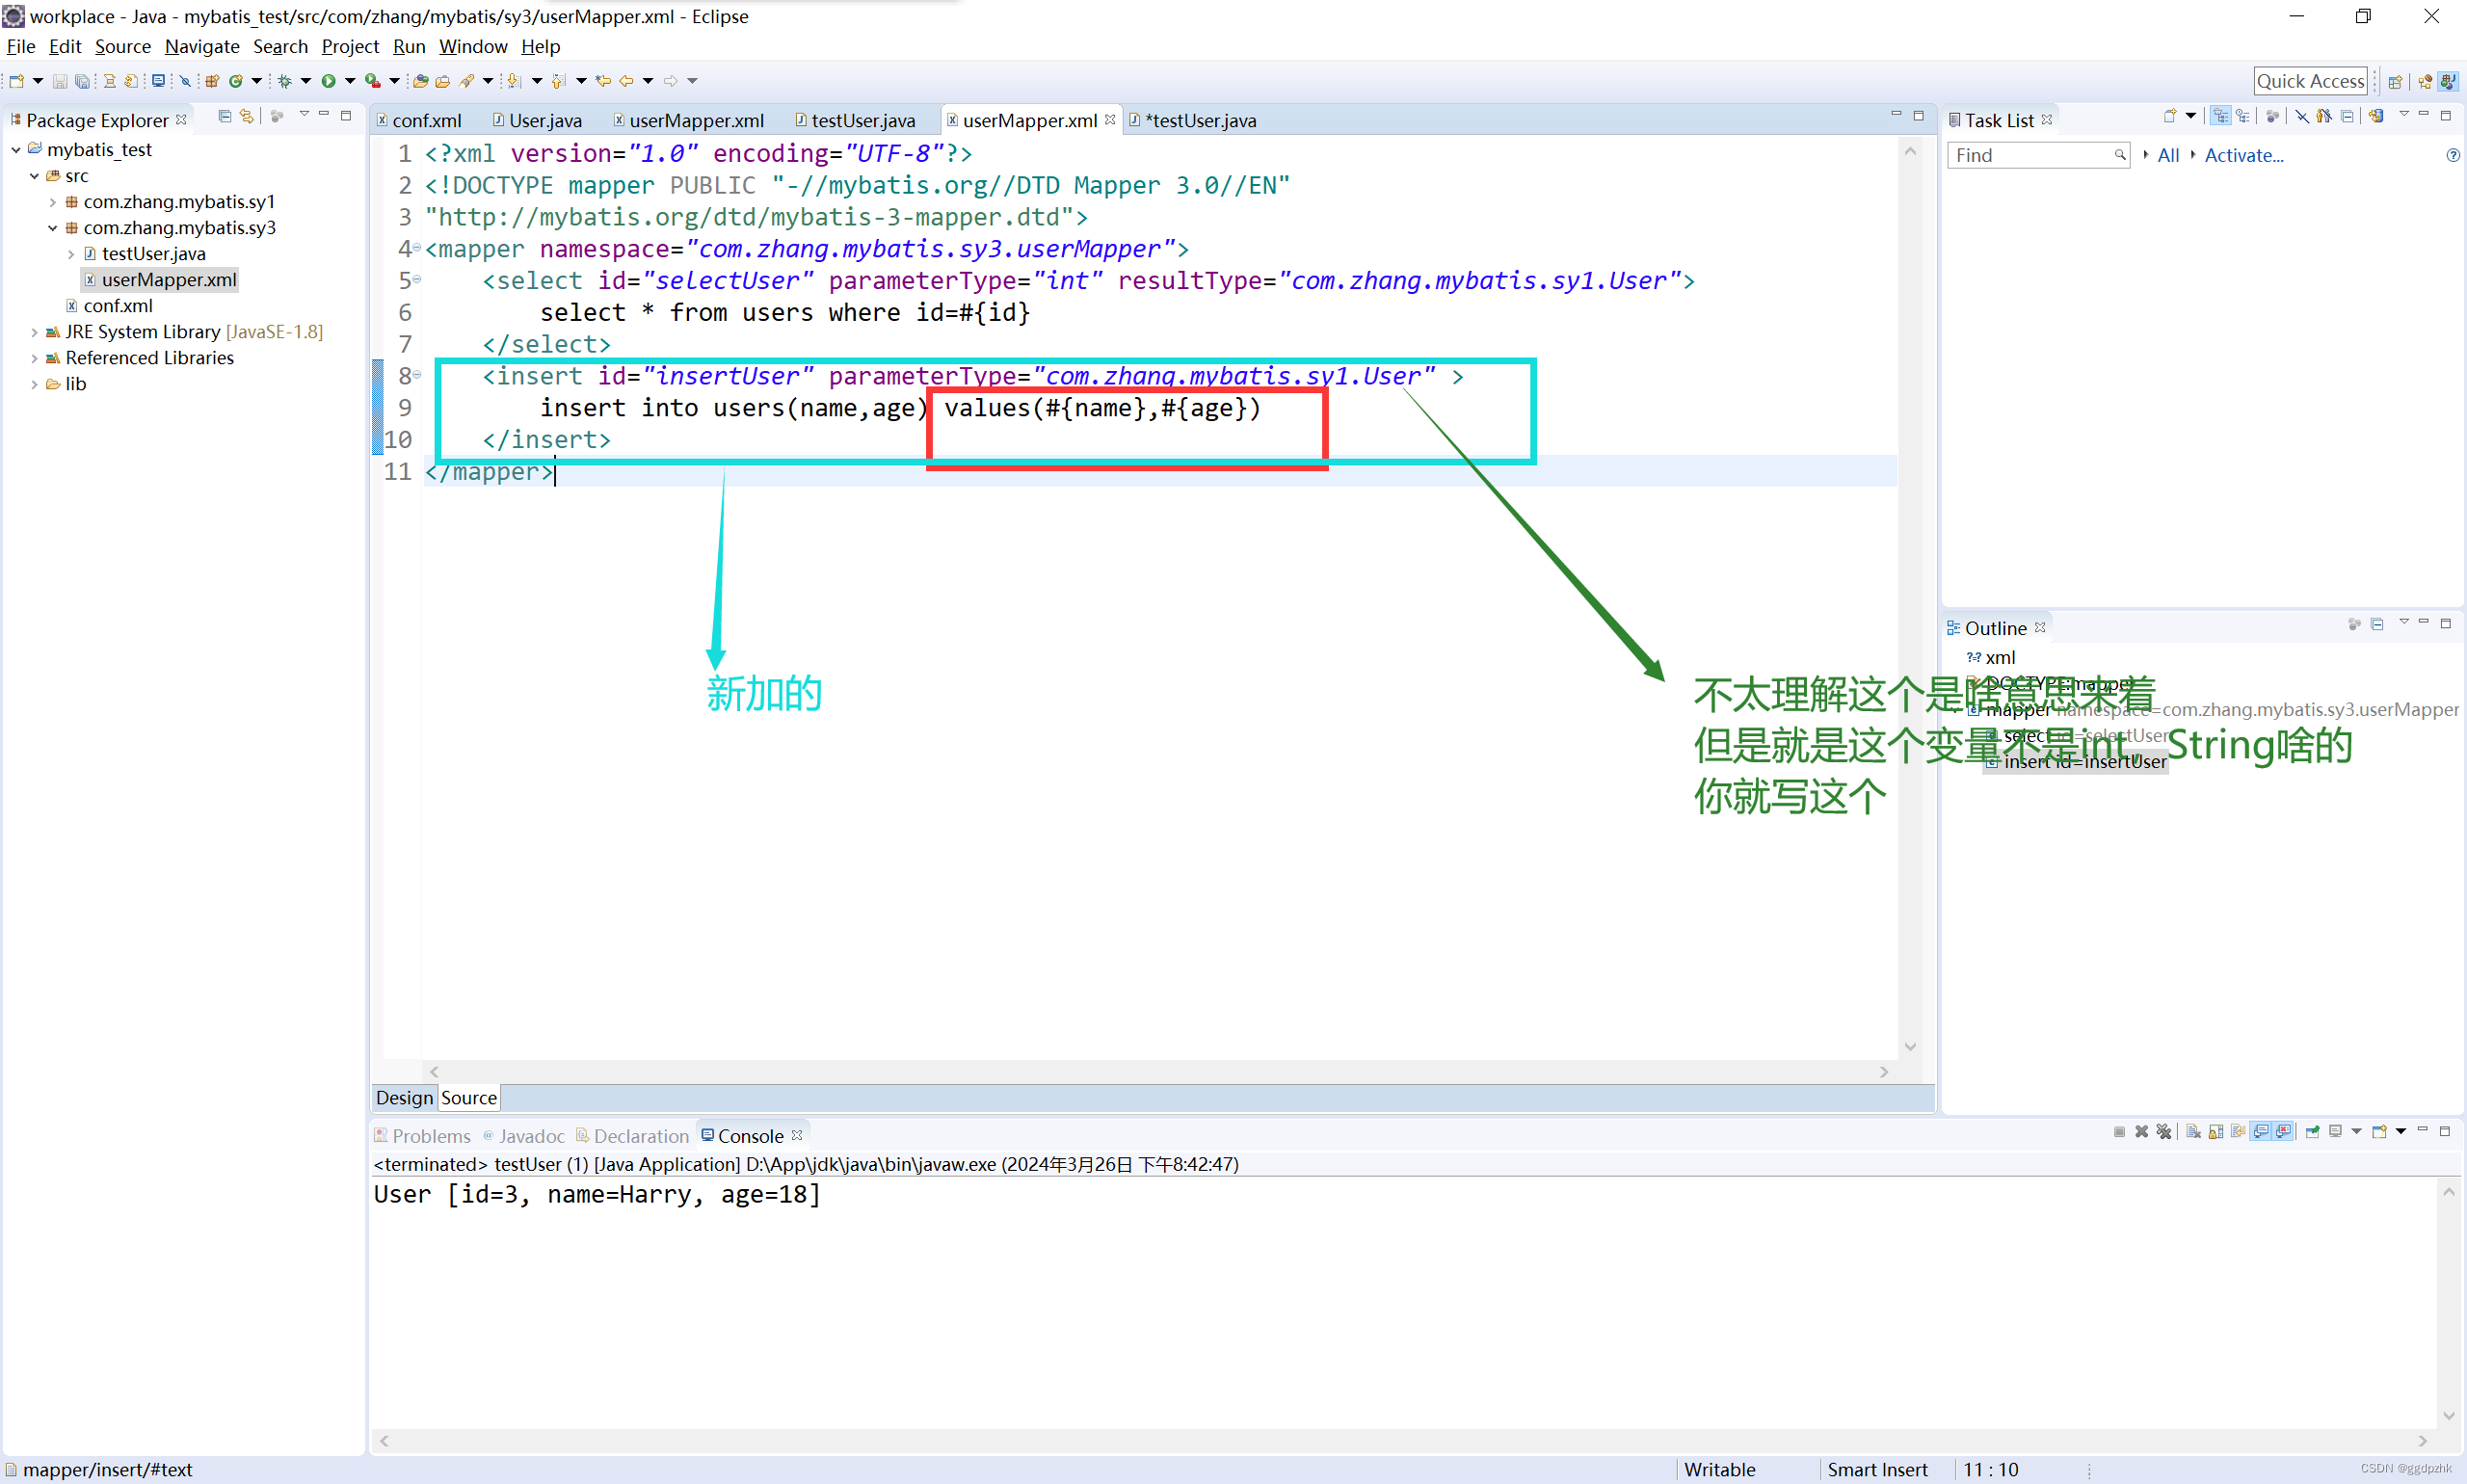Click Pin Console icon
The height and width of the screenshot is (1484, 2467).
tap(2313, 1132)
